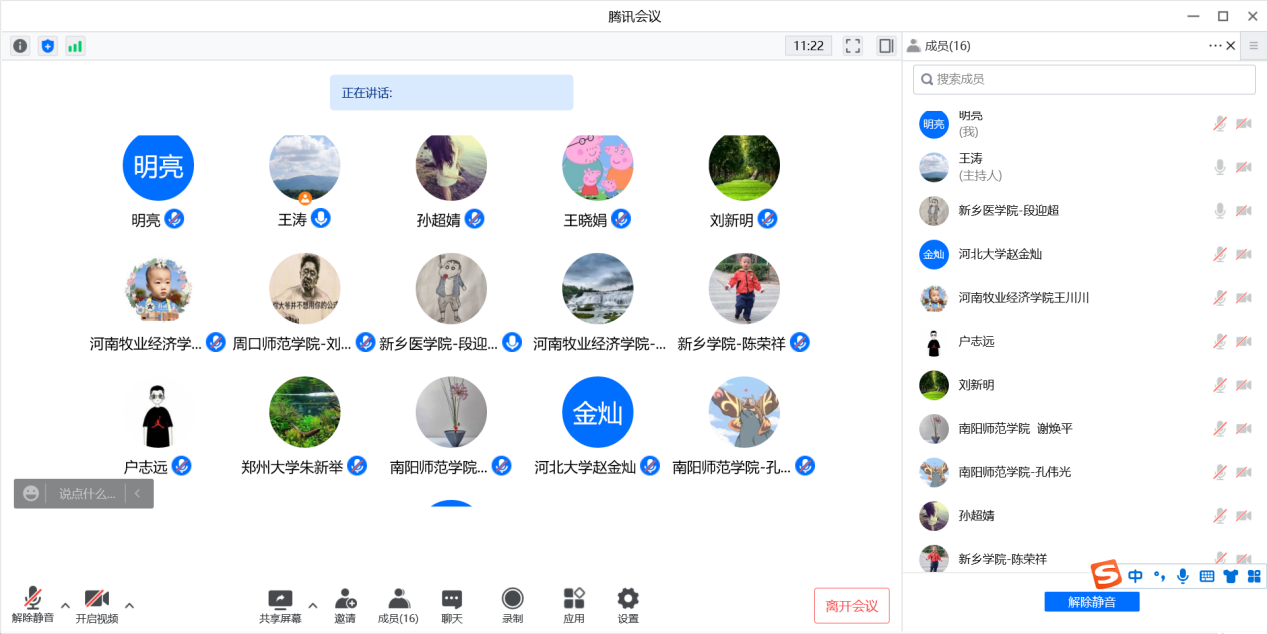Screen dimensions: 1267x634
Task: Open the meeting info icon
Action: [x=20, y=46]
